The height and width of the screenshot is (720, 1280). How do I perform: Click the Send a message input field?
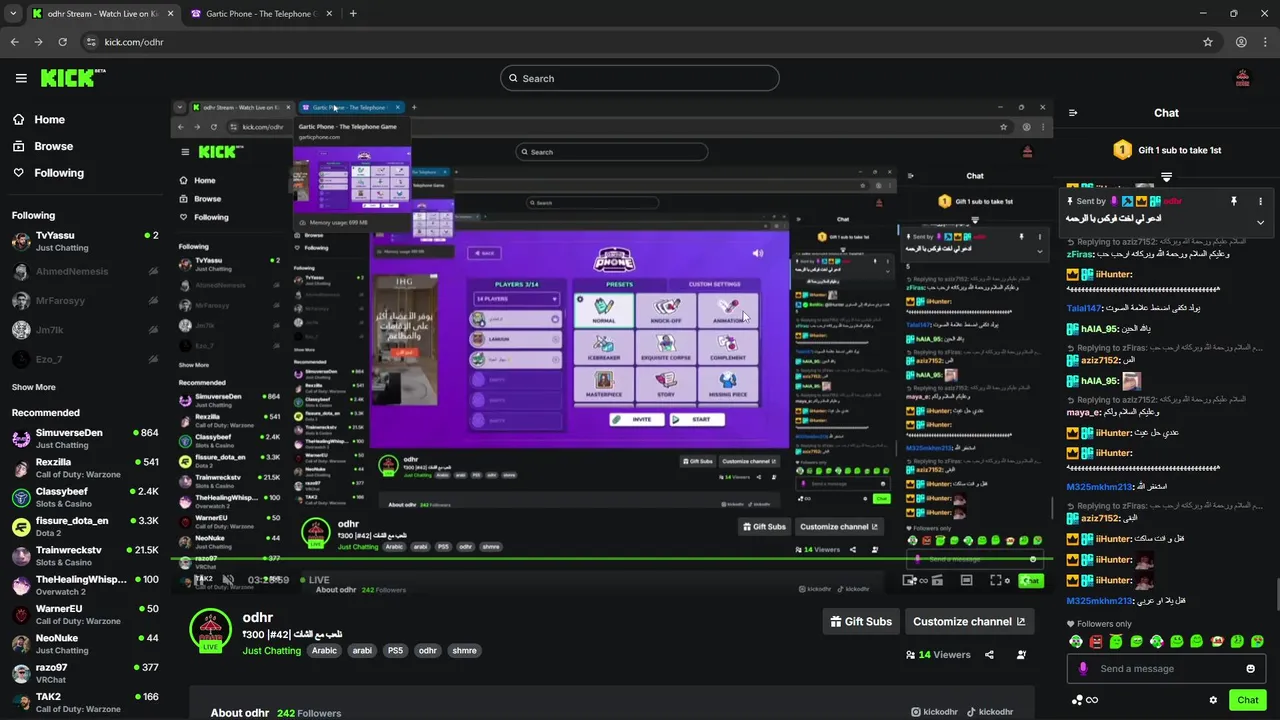(1166, 669)
